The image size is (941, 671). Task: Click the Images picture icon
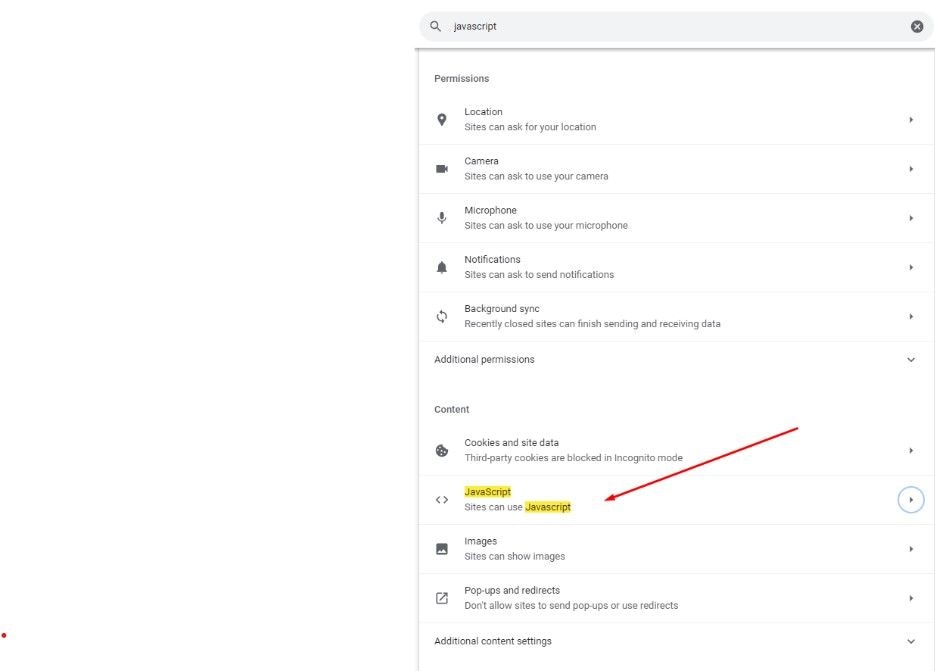pos(442,549)
